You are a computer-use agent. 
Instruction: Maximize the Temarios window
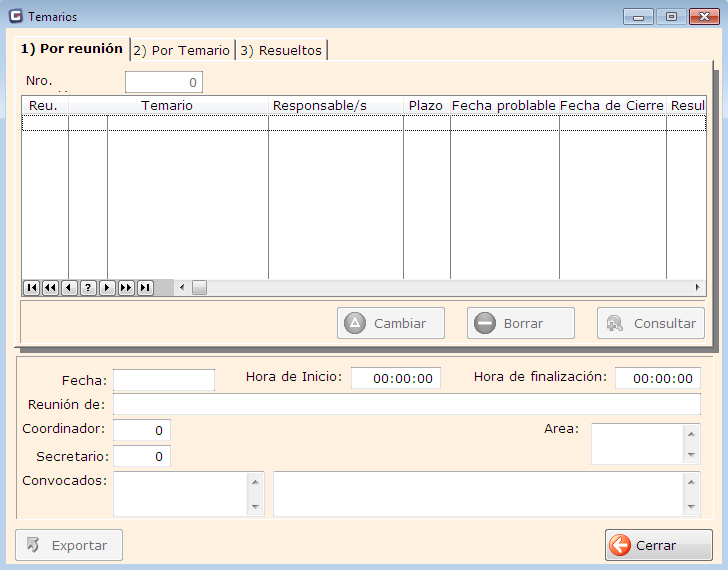(x=671, y=17)
